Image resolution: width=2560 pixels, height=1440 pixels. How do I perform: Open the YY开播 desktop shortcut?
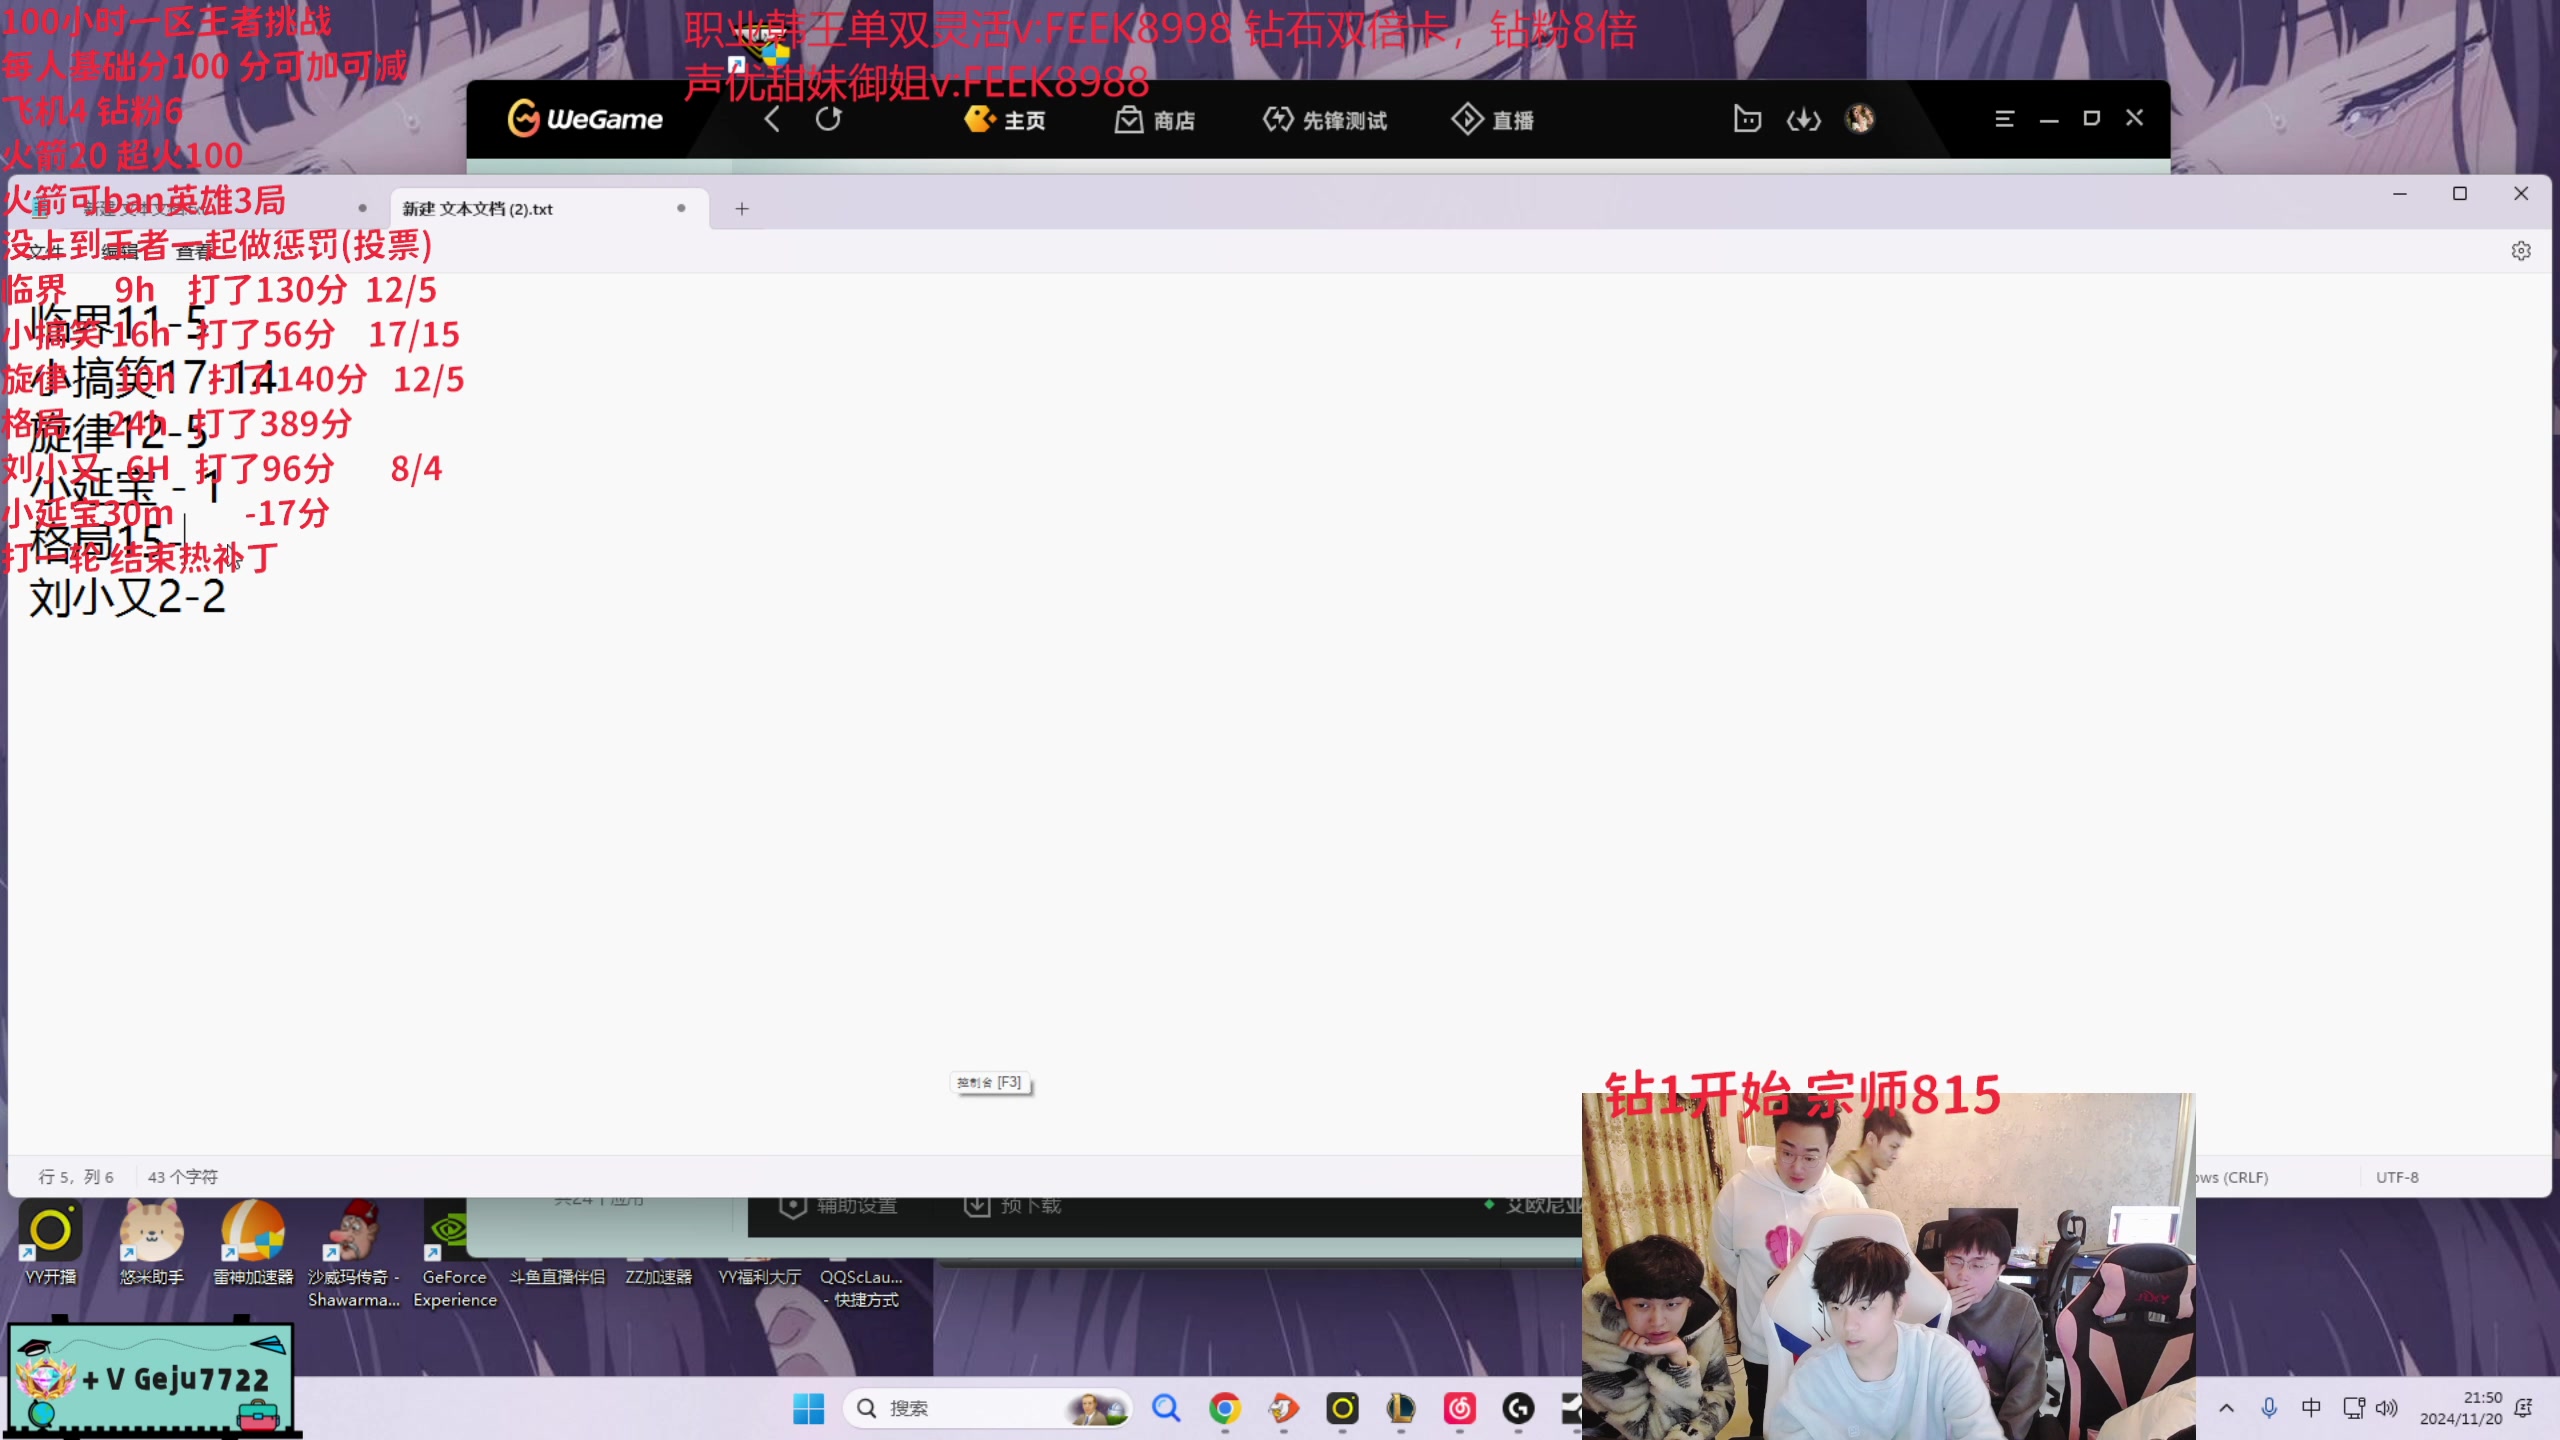[50, 1245]
